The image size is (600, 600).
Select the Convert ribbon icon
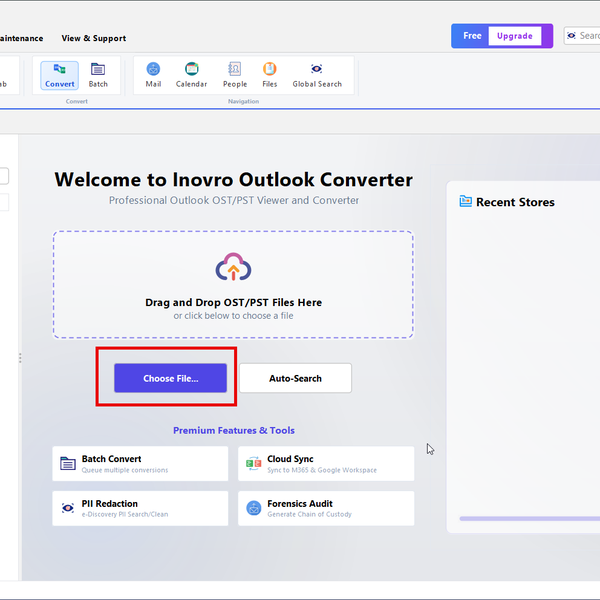pyautogui.click(x=59, y=75)
